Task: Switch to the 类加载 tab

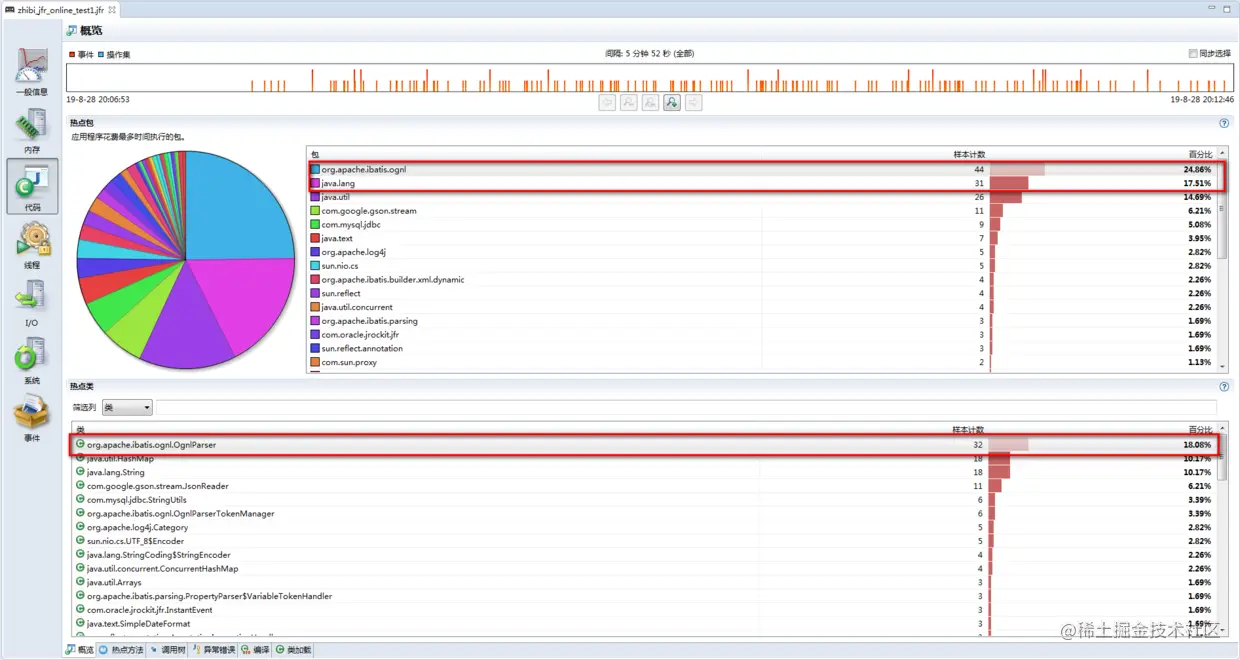Action: click(x=294, y=650)
